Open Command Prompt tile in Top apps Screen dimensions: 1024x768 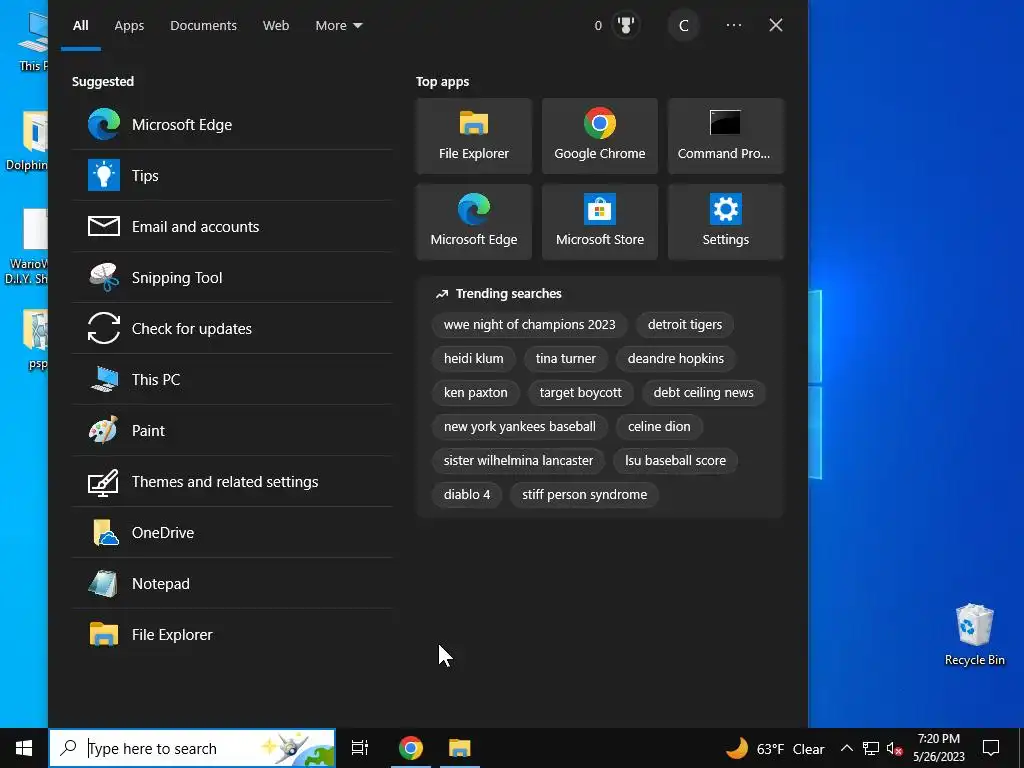pos(726,136)
